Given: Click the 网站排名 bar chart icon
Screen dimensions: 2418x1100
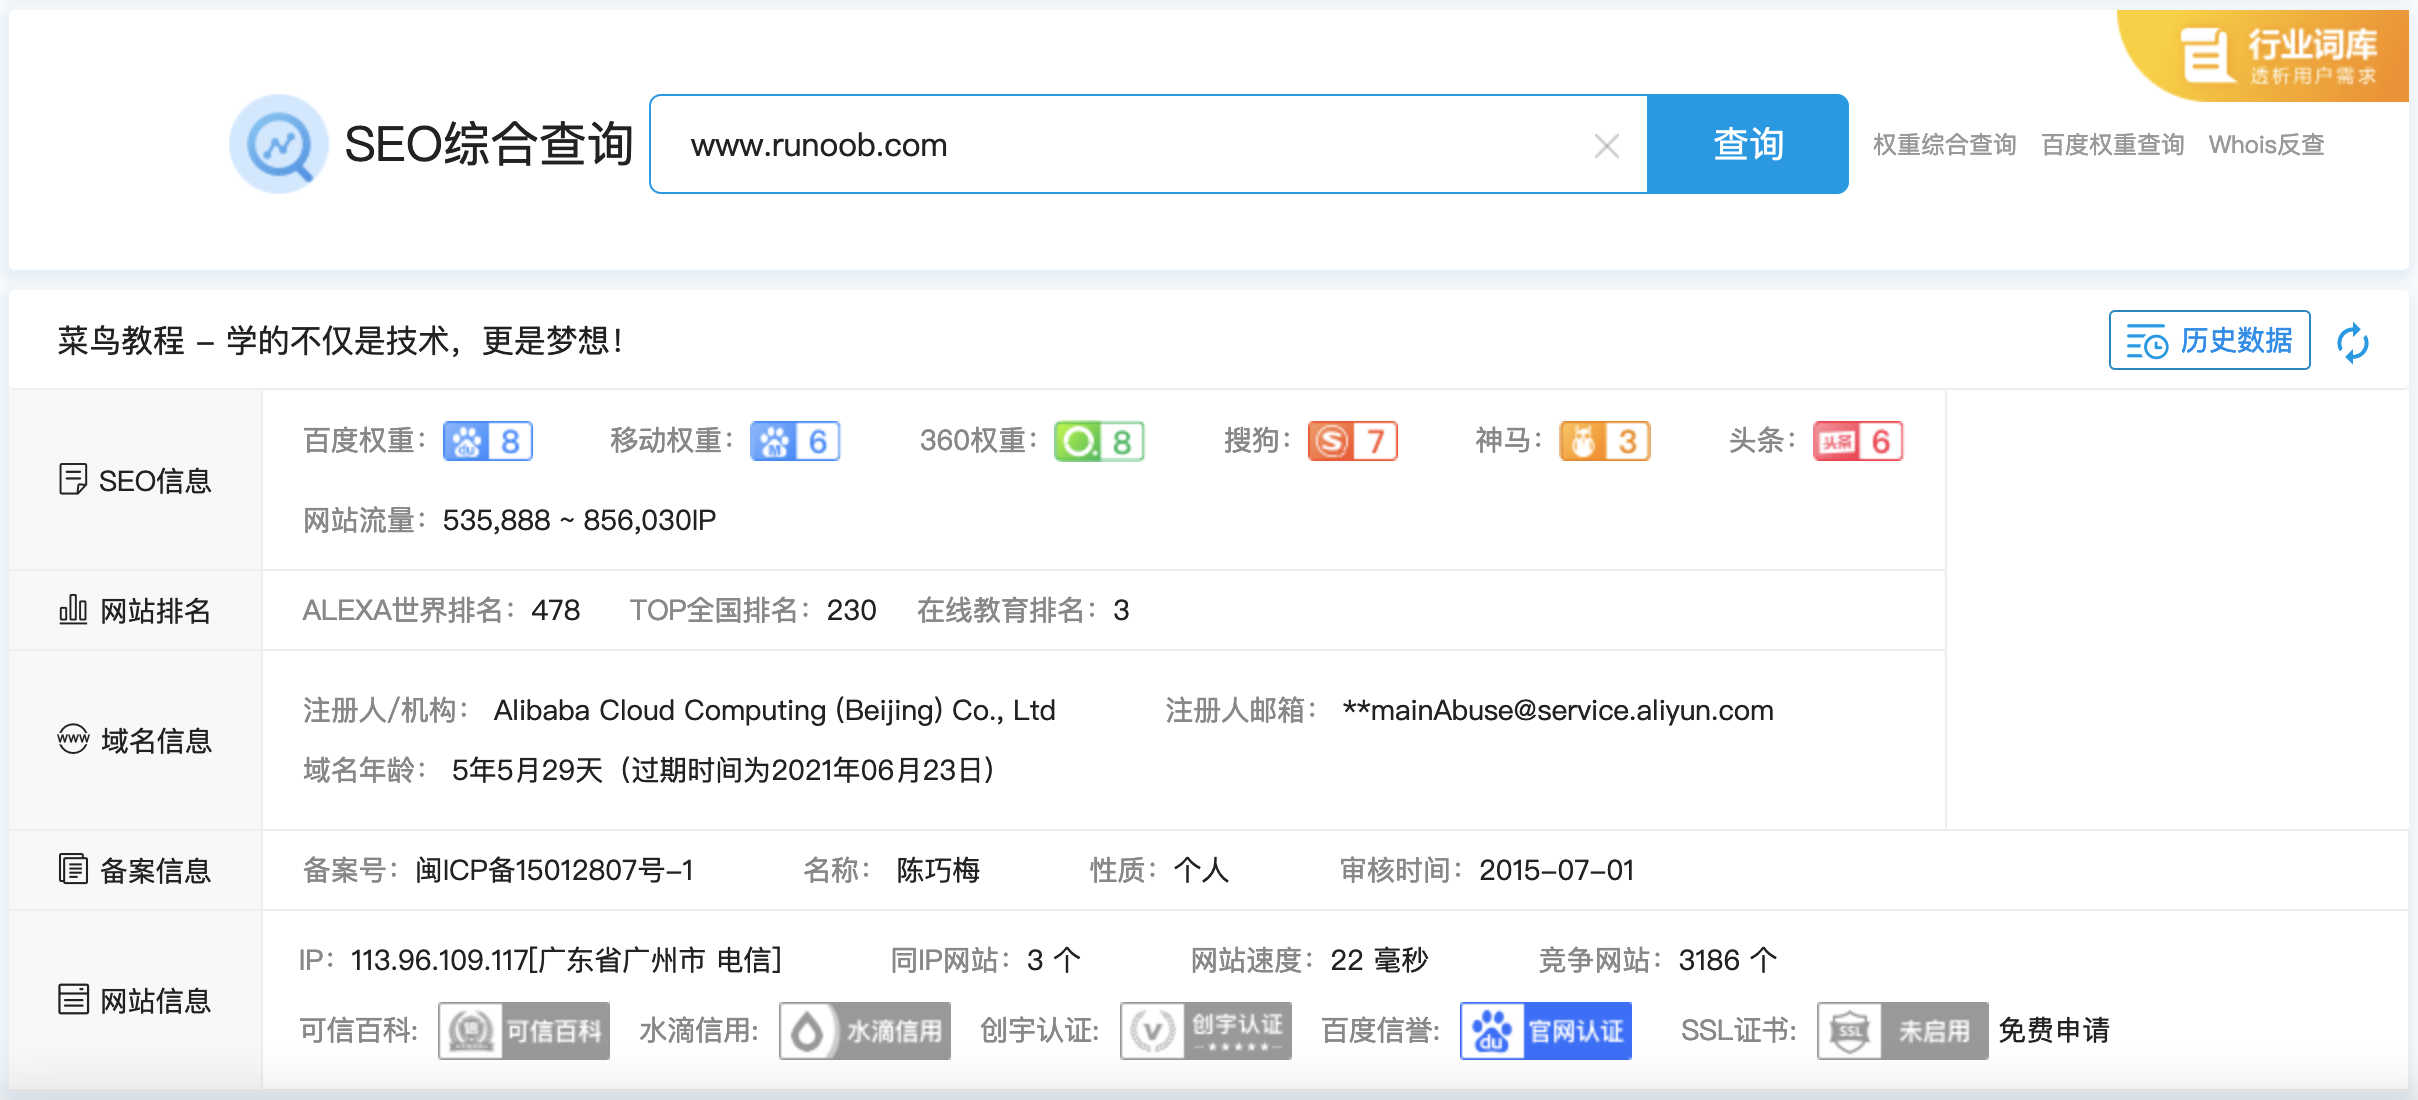Looking at the screenshot, I should [x=73, y=609].
